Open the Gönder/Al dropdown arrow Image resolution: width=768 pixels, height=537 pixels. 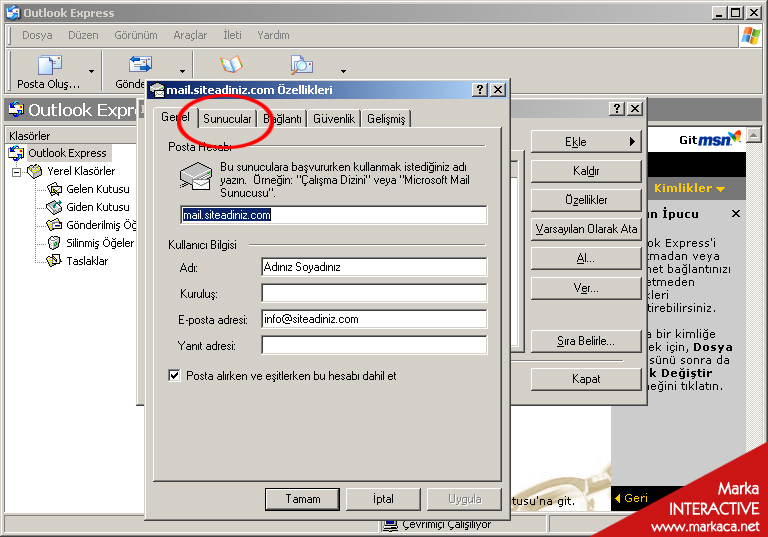tap(182, 72)
